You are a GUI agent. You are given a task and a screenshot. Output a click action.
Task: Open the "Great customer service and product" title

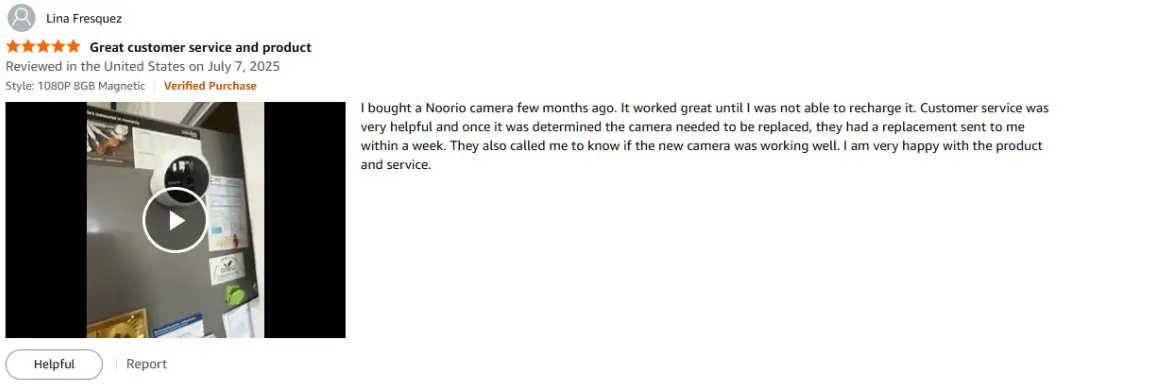(x=200, y=48)
